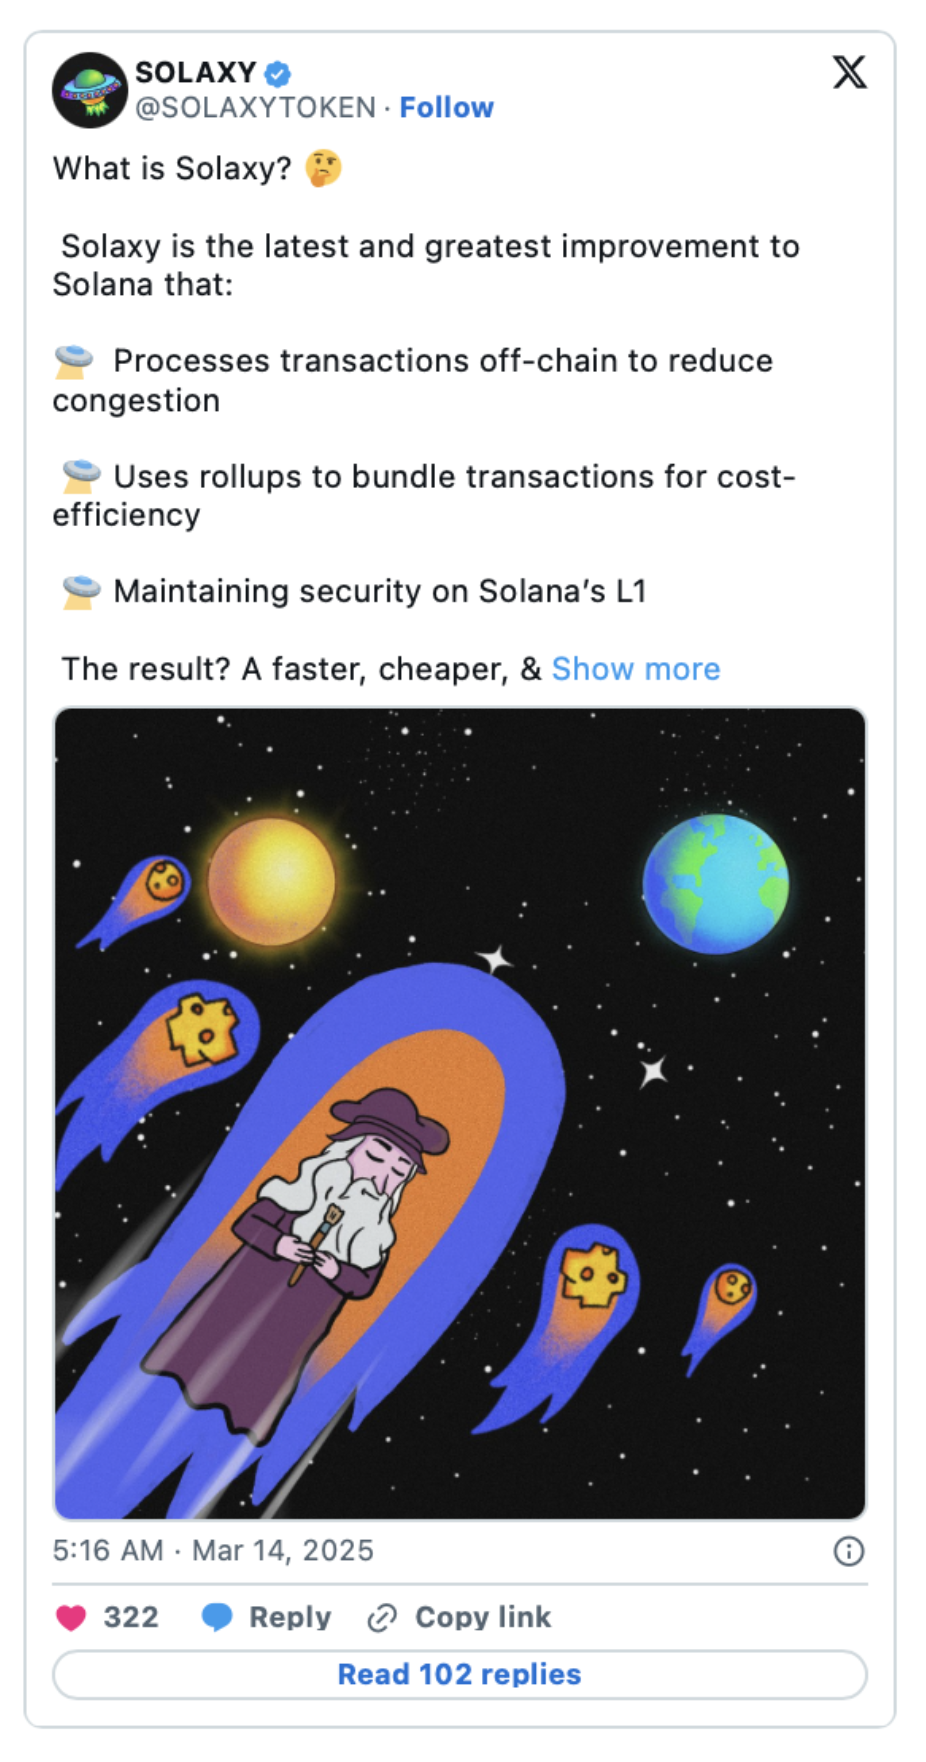Click the thinking face emoji
The height and width of the screenshot is (1762, 926).
[x=323, y=168]
